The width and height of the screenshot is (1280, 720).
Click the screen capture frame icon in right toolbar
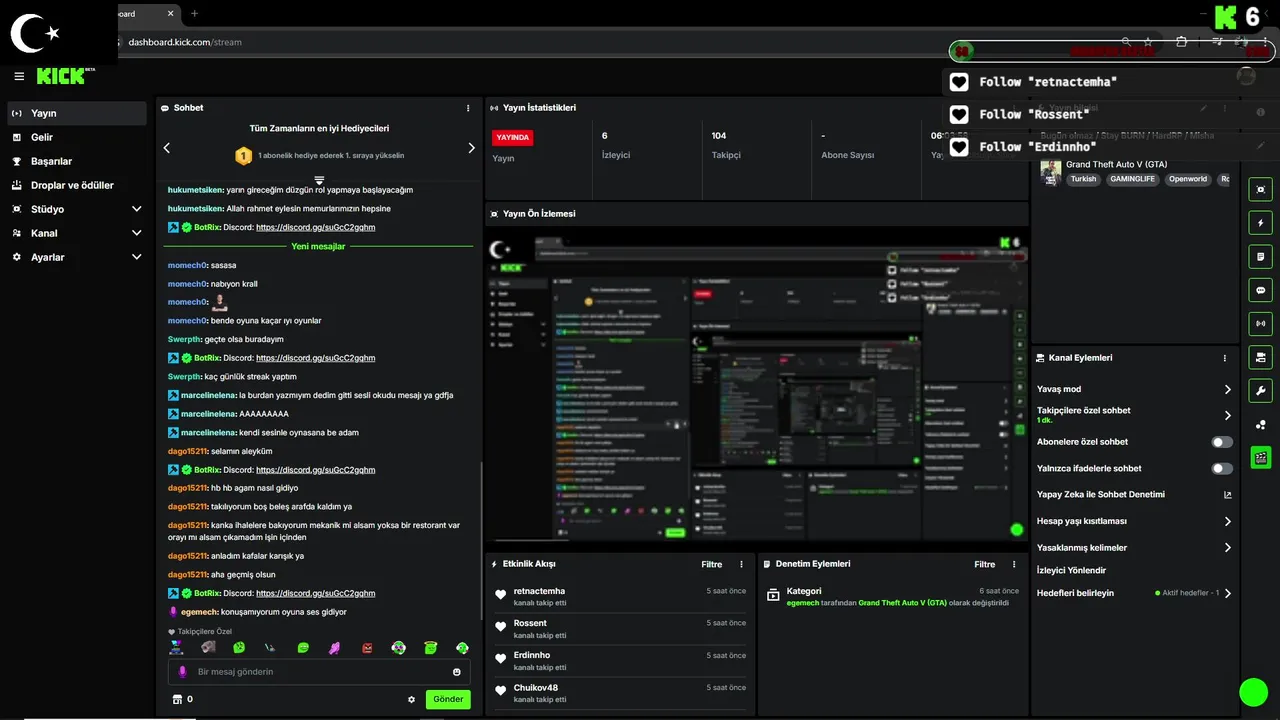point(1261,189)
